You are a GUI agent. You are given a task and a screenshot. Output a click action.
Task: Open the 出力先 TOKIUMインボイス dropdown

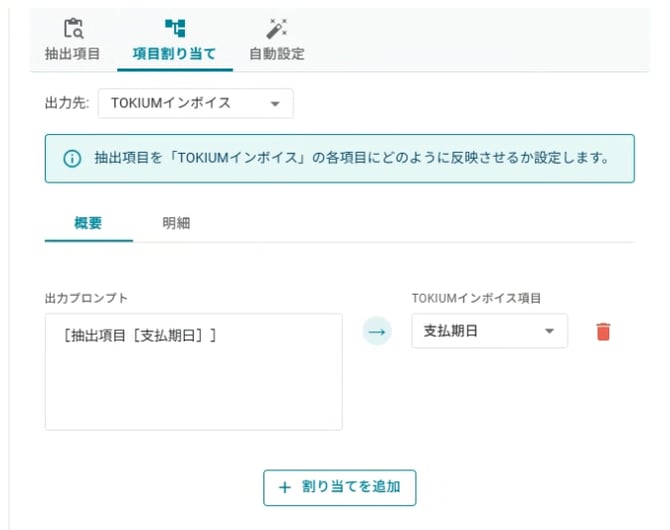(x=195, y=103)
